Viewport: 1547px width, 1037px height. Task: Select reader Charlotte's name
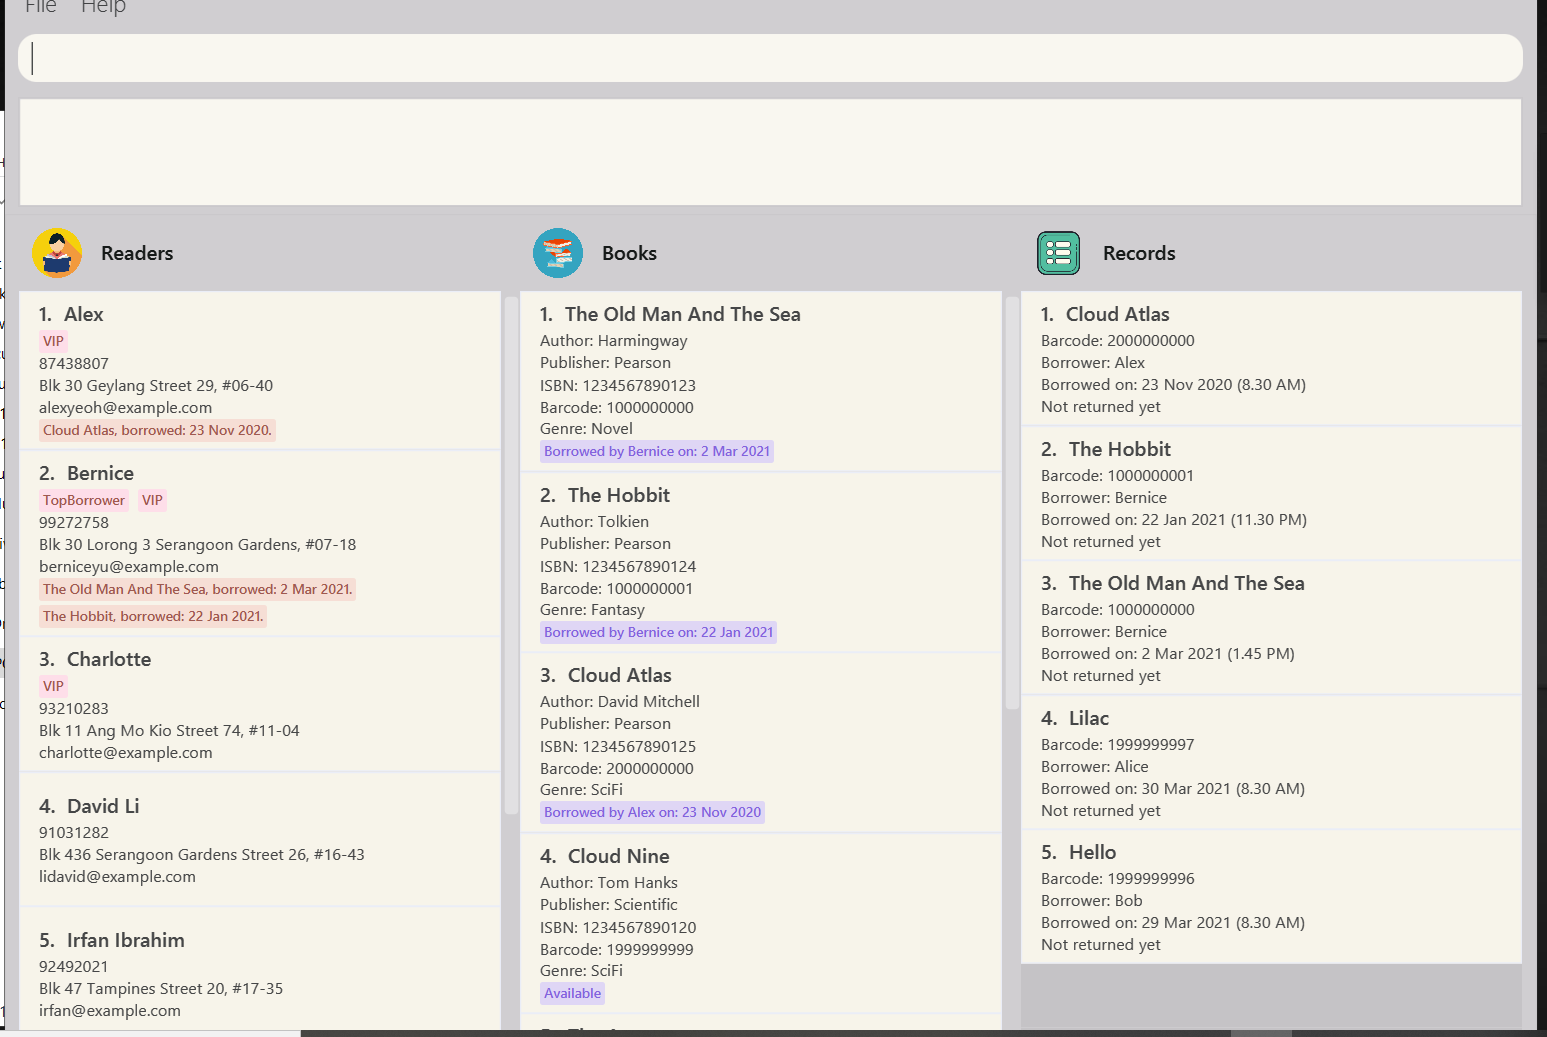[109, 659]
